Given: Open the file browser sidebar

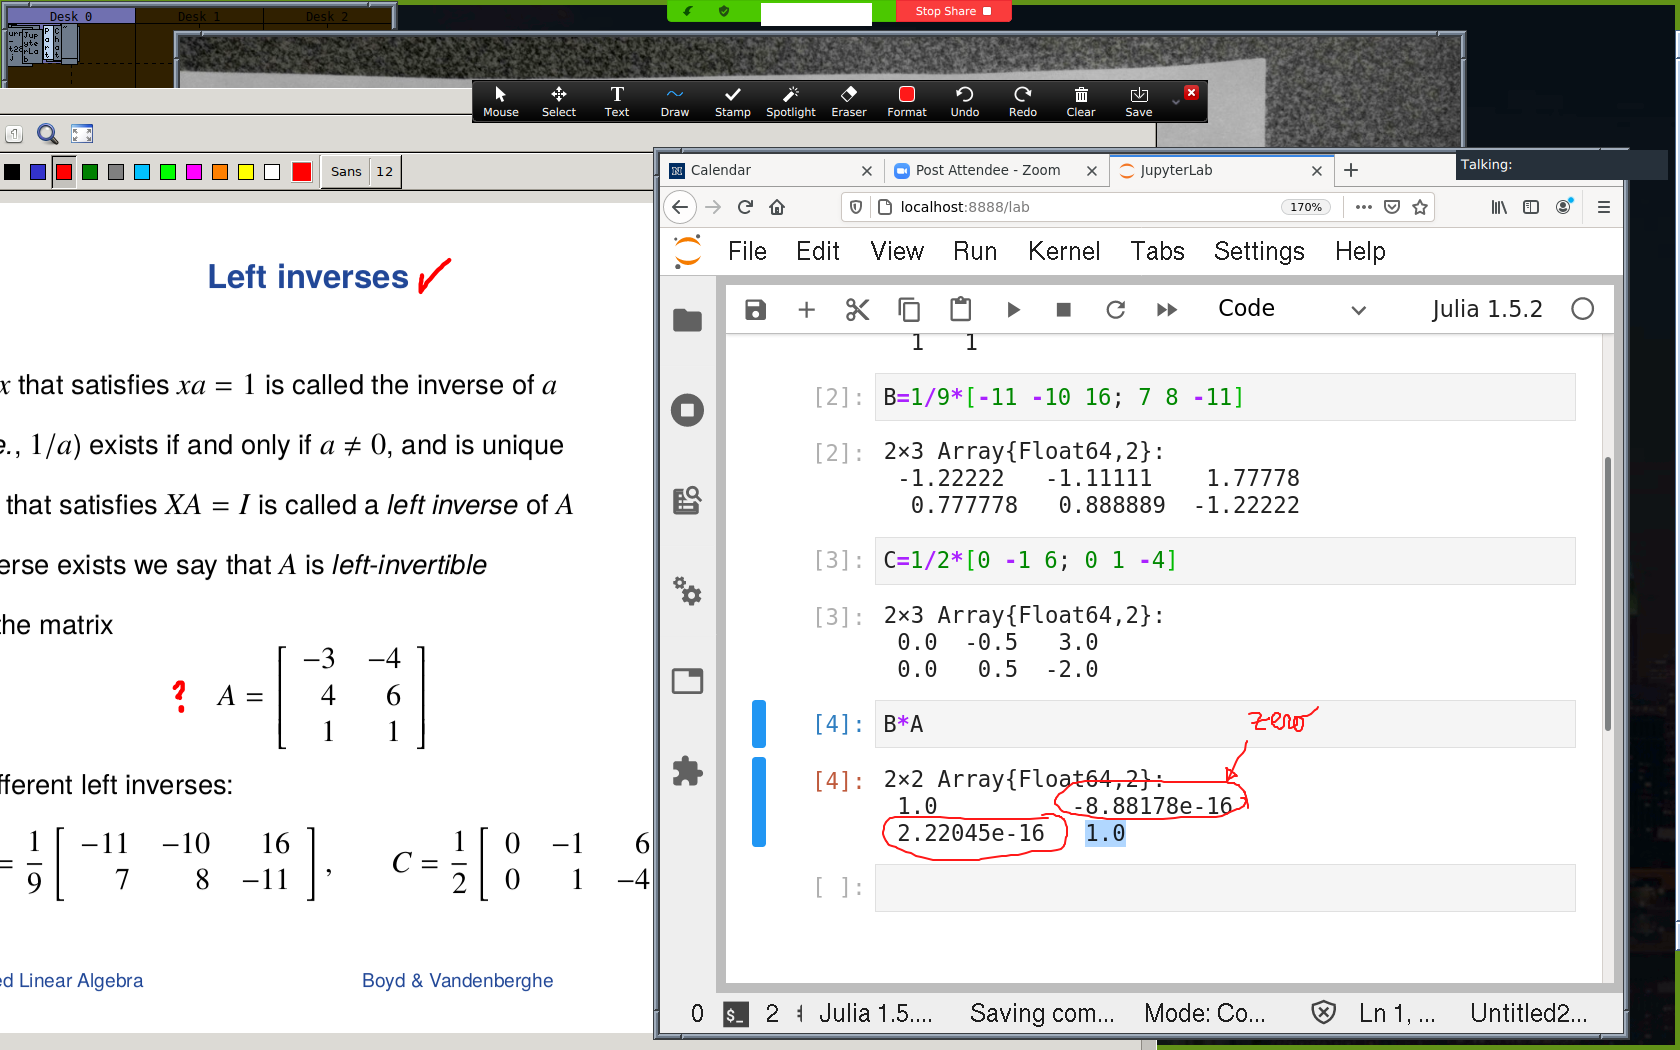Looking at the screenshot, I should click(x=687, y=320).
